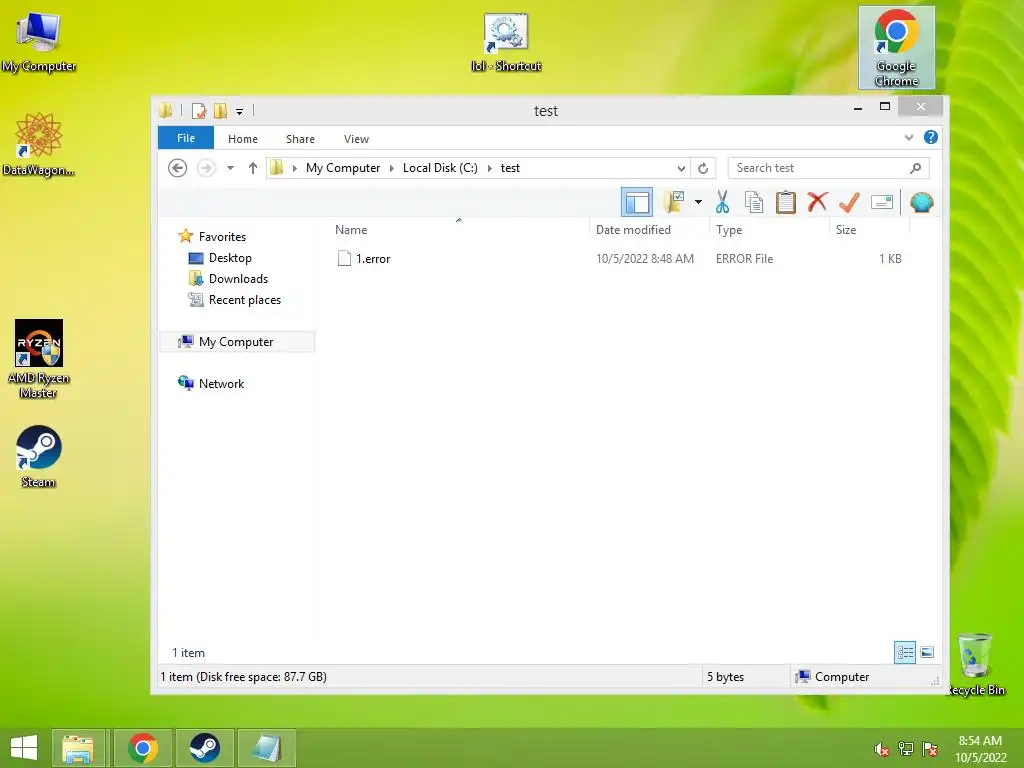Screen dimensions: 1024x768
Task: Open the View ribbon tab
Action: pyautogui.click(x=356, y=139)
